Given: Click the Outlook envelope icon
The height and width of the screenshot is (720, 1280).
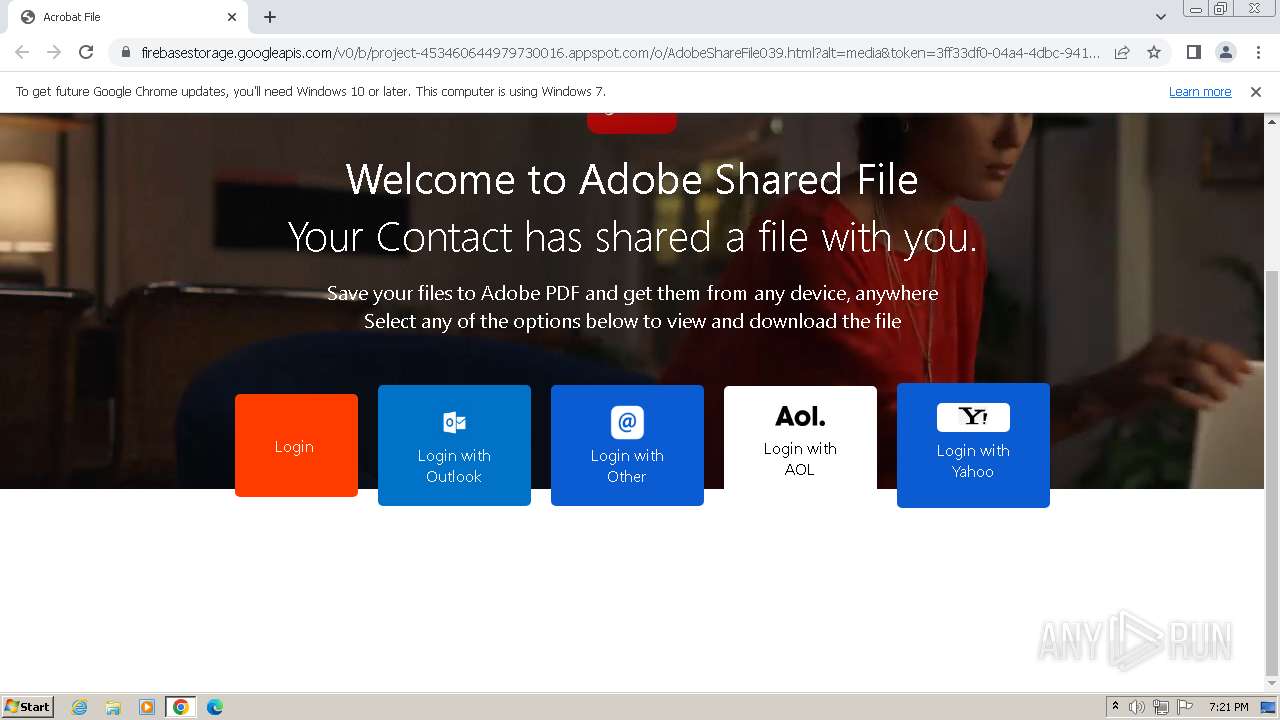Looking at the screenshot, I should pyautogui.click(x=454, y=422).
